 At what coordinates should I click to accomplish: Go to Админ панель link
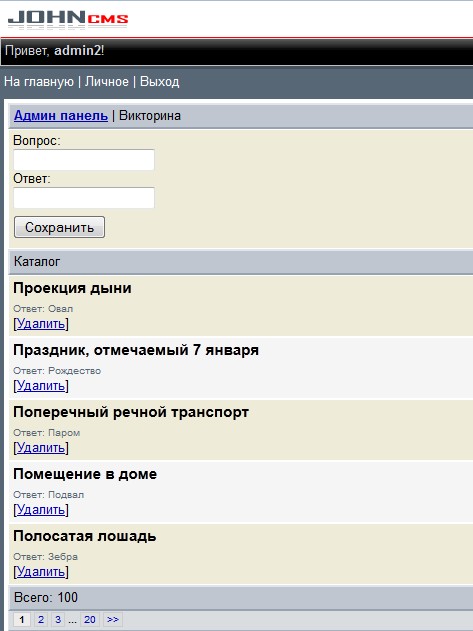click(61, 116)
